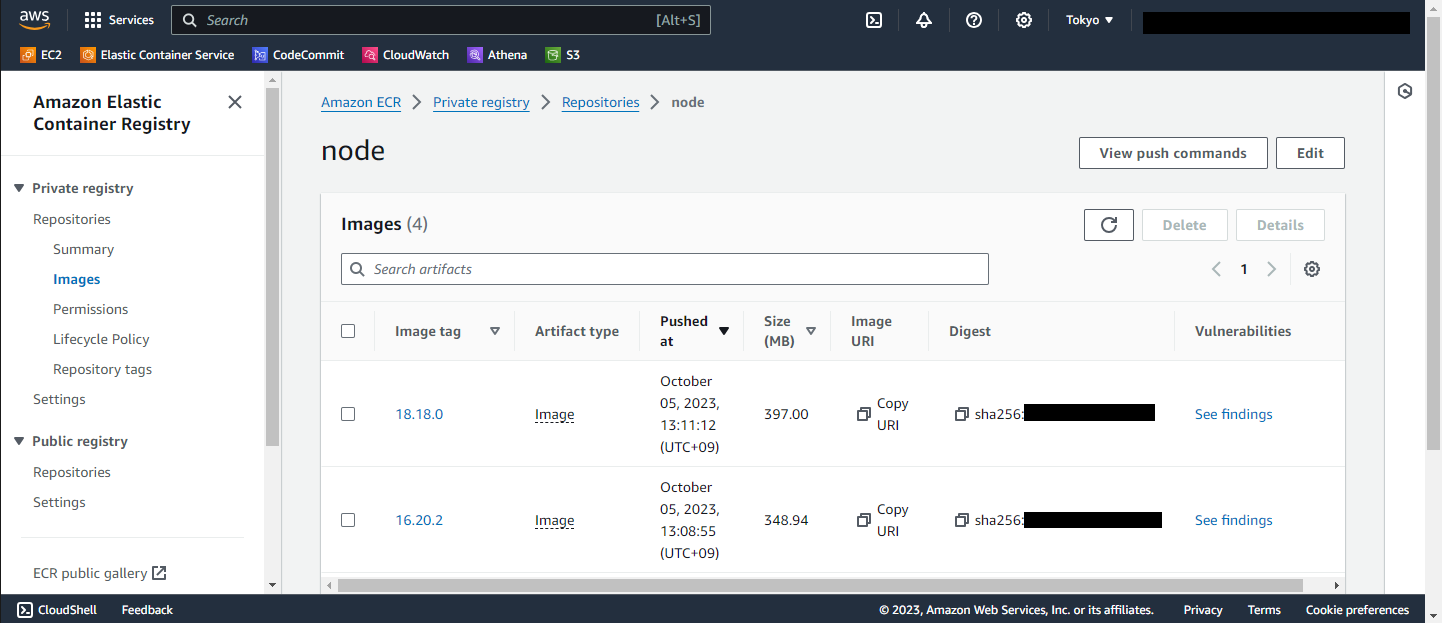Viewport: 1442px width, 623px height.
Task: Open the right side info panel icon
Action: pos(1405,92)
